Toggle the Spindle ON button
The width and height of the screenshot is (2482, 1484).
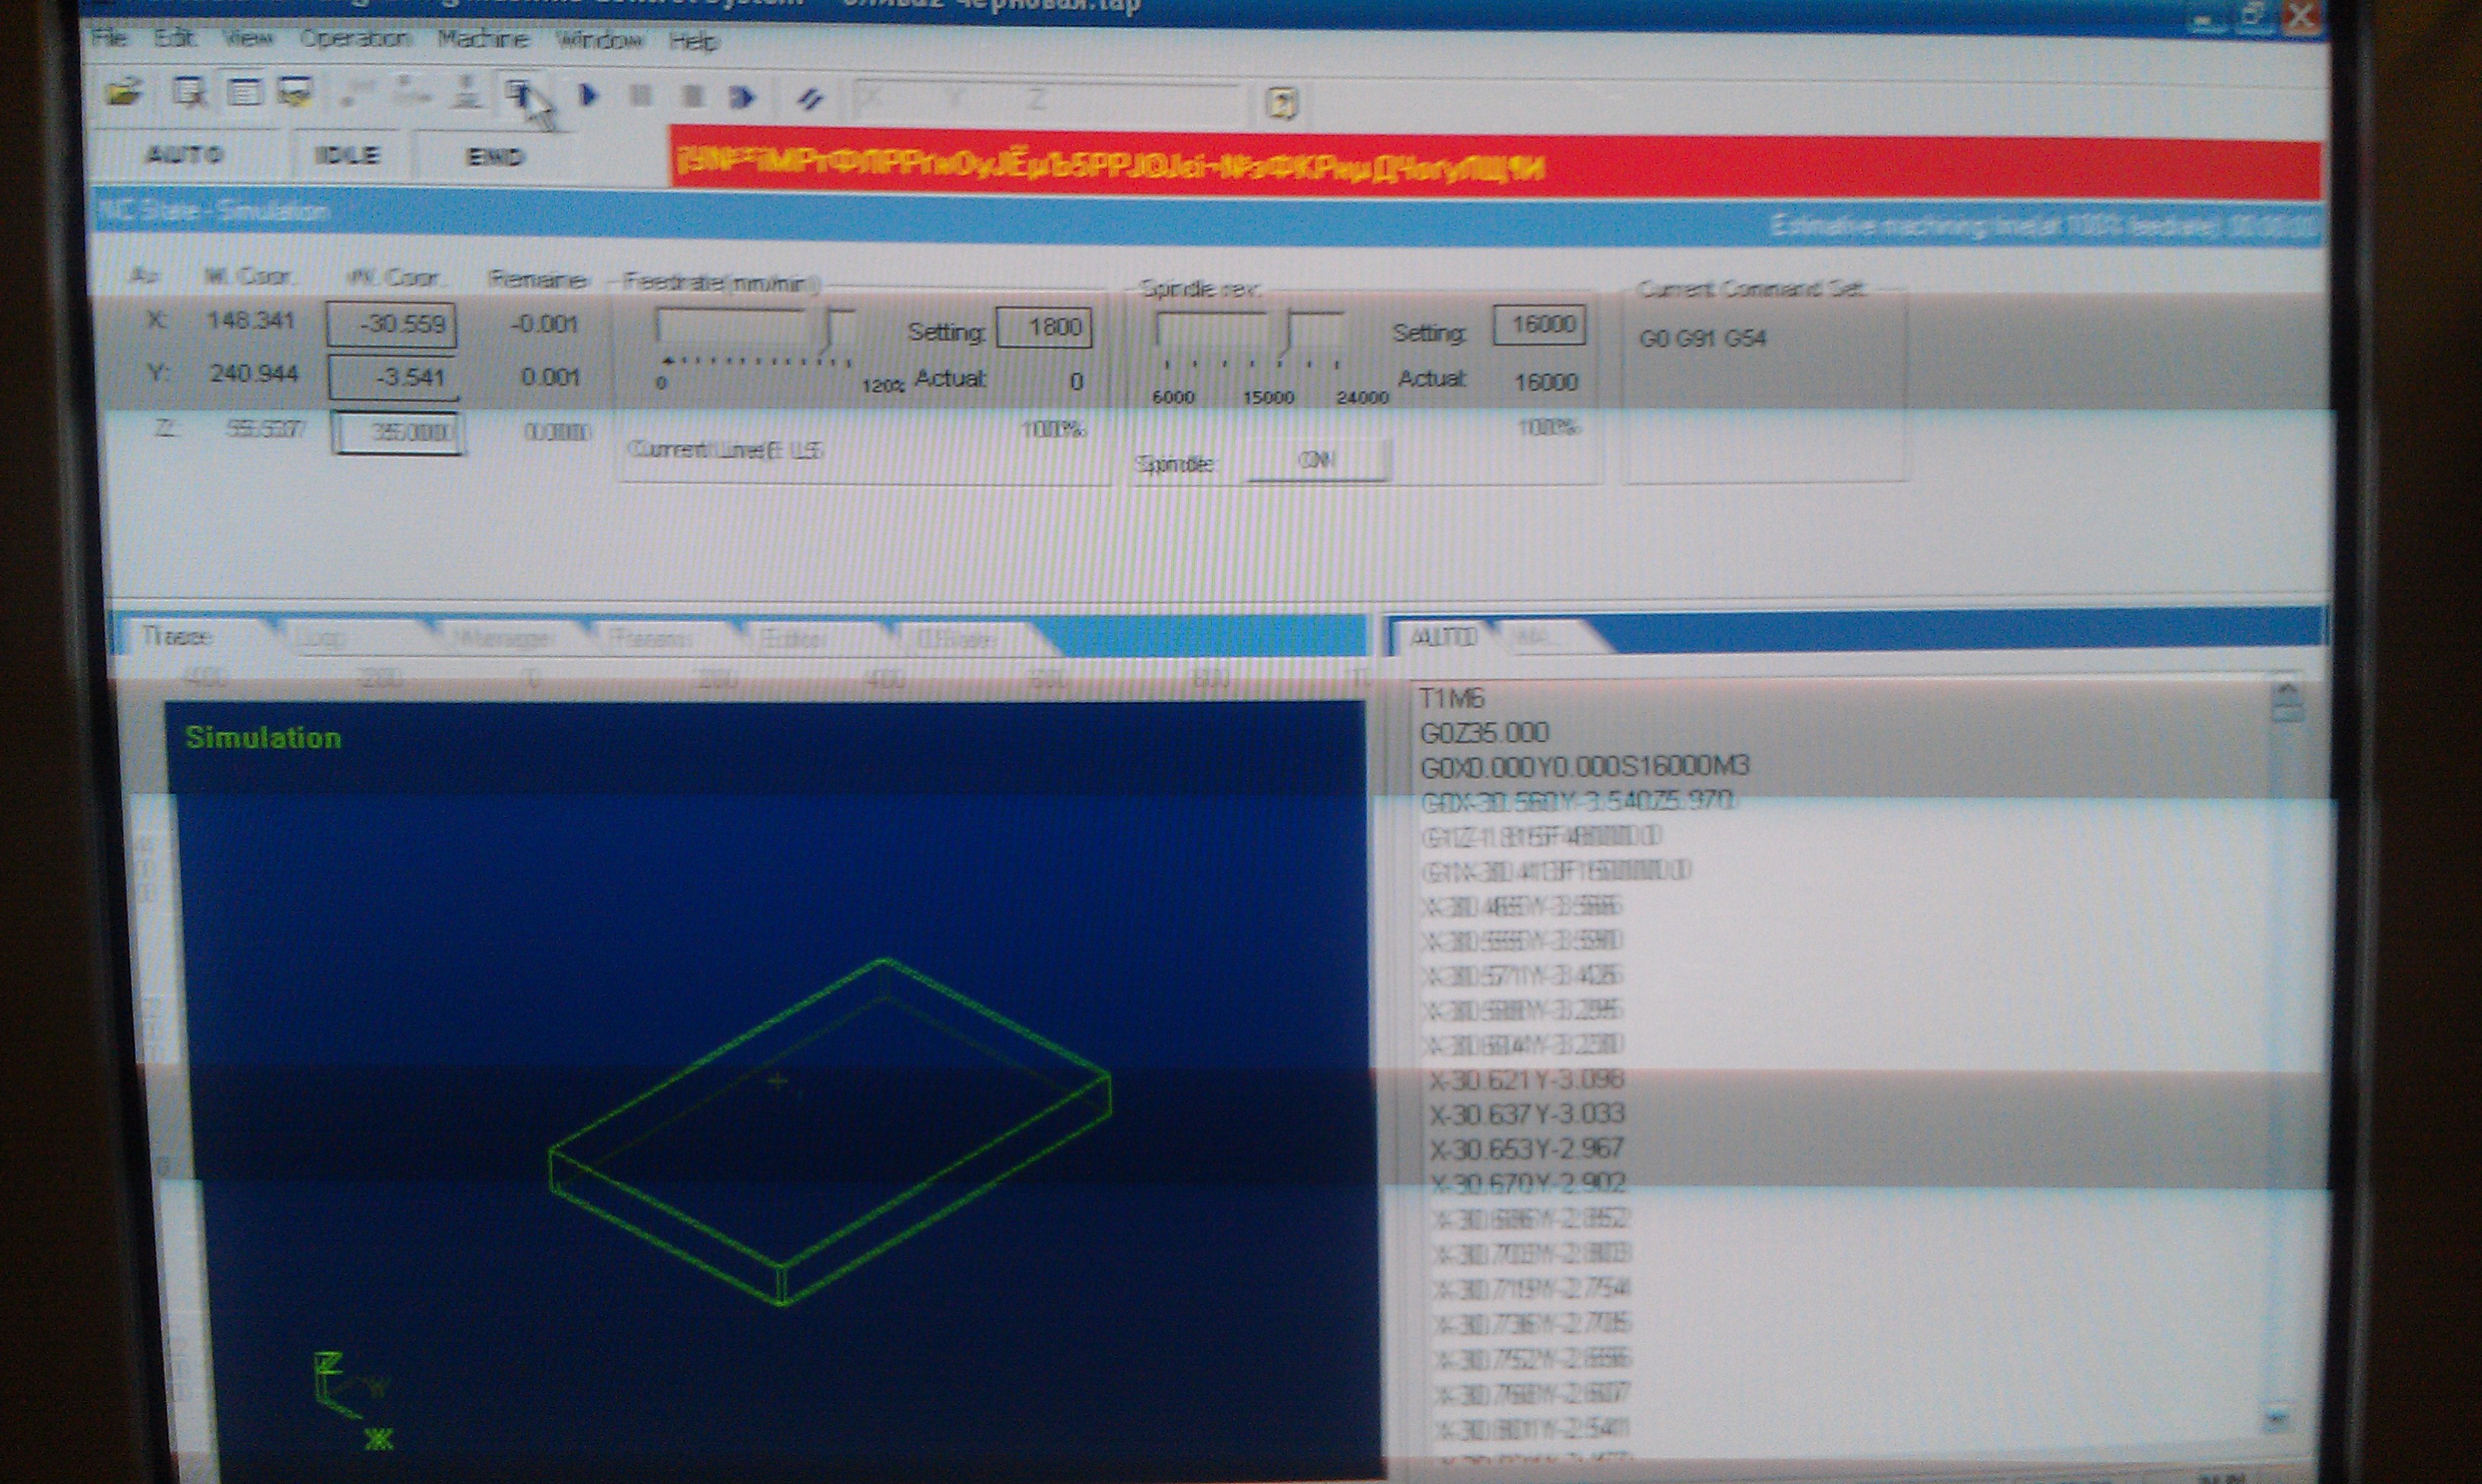1316,460
